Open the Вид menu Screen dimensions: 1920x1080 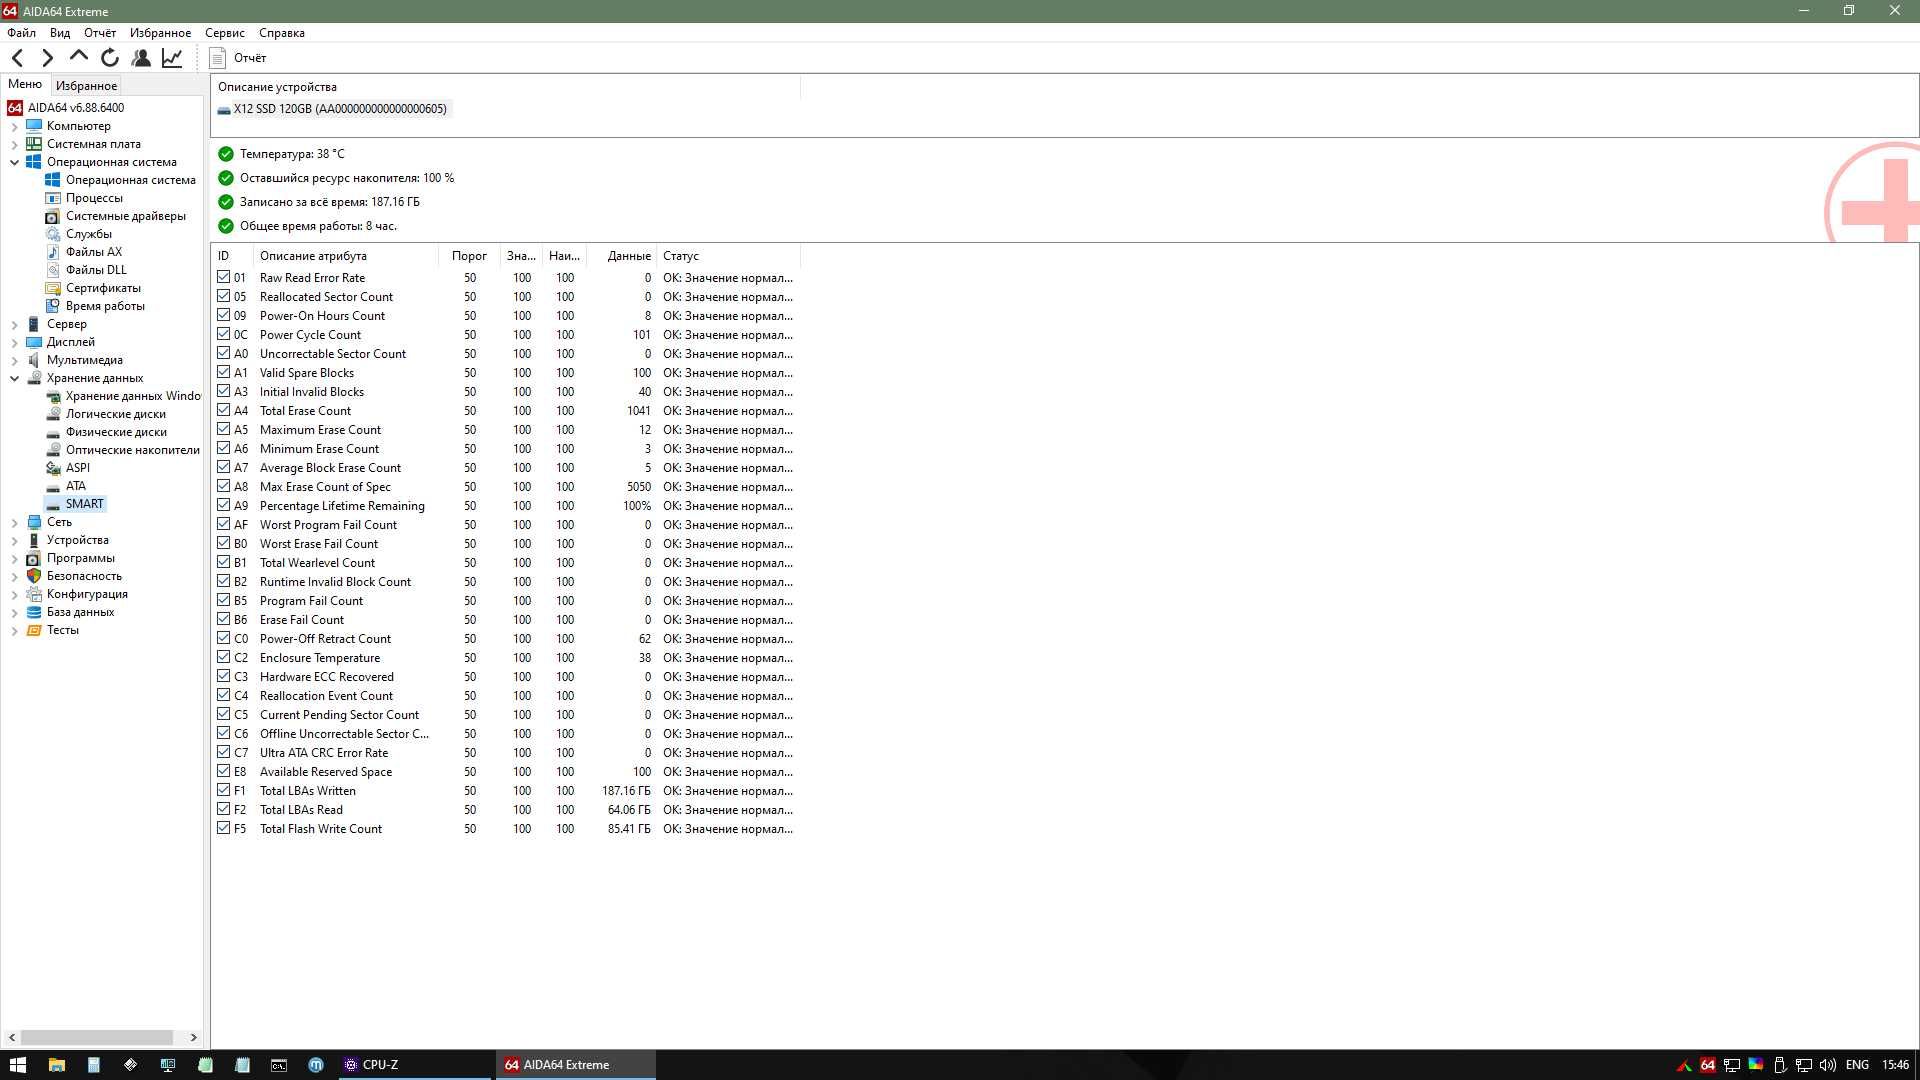pyautogui.click(x=60, y=33)
